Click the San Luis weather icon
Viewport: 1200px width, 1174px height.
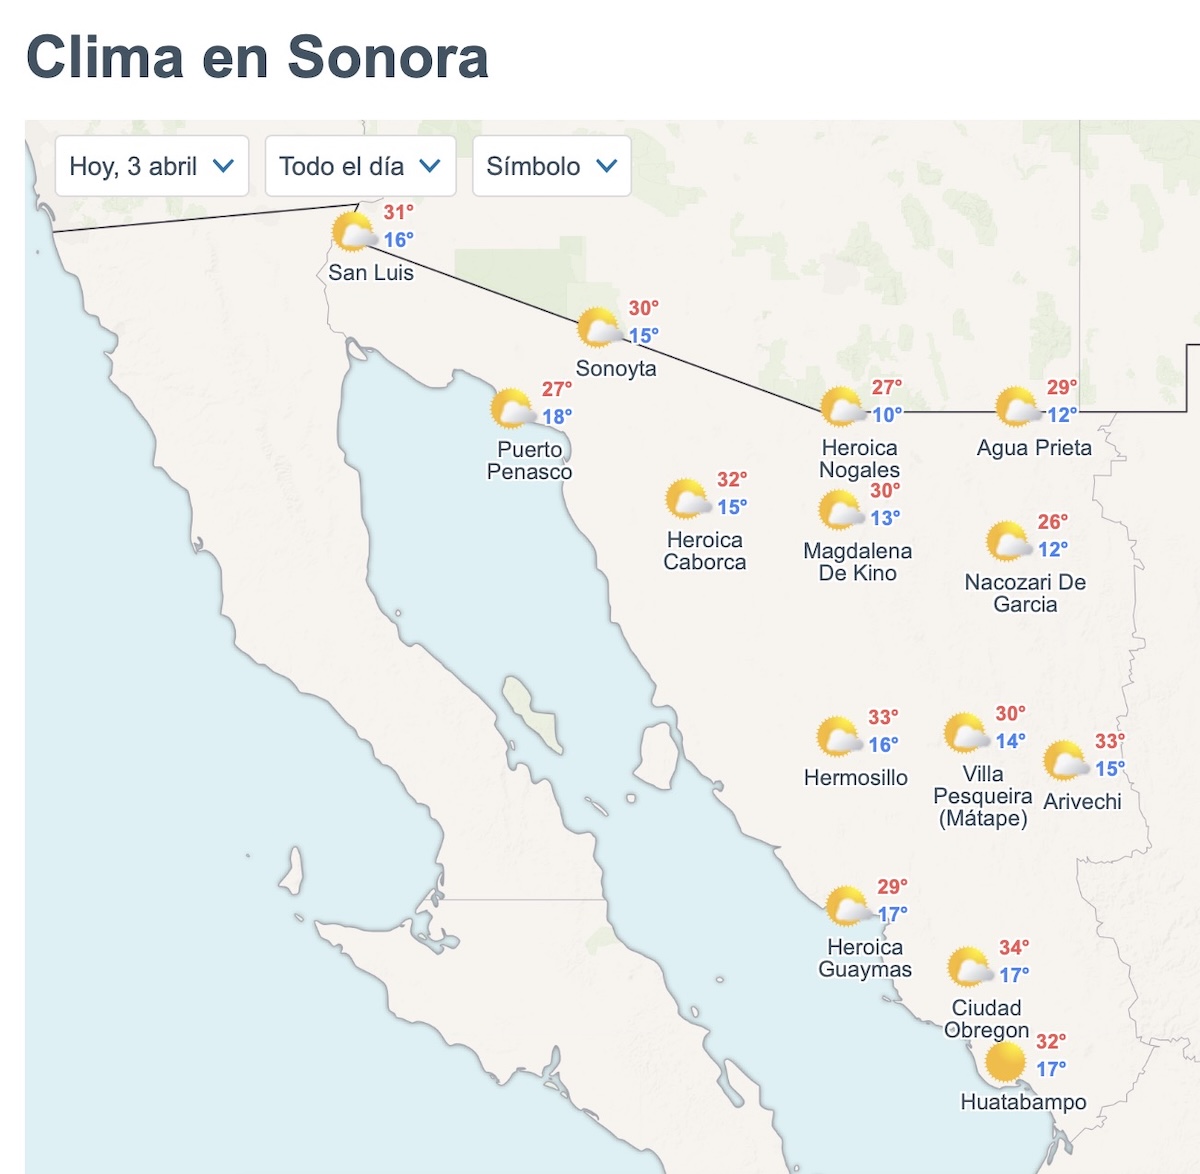tap(354, 232)
